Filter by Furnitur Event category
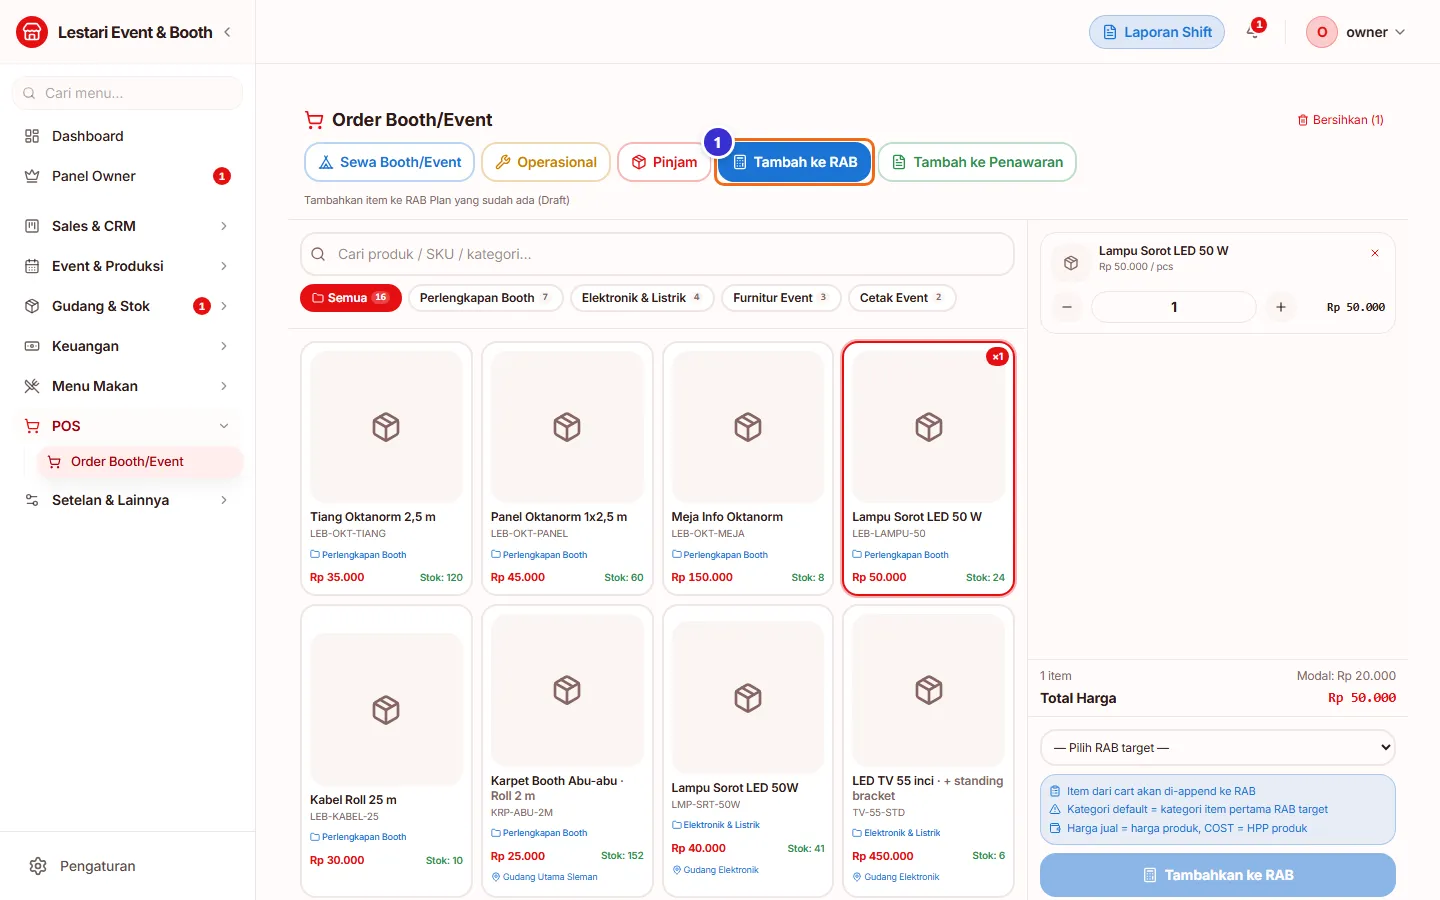This screenshot has height=900, width=1440. [x=781, y=298]
